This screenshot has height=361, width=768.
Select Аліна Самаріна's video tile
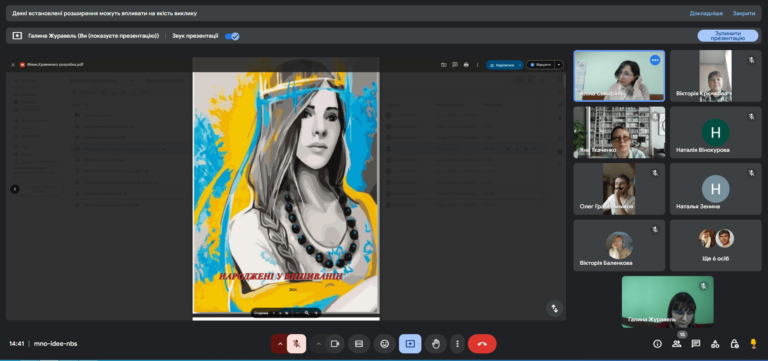[619, 76]
